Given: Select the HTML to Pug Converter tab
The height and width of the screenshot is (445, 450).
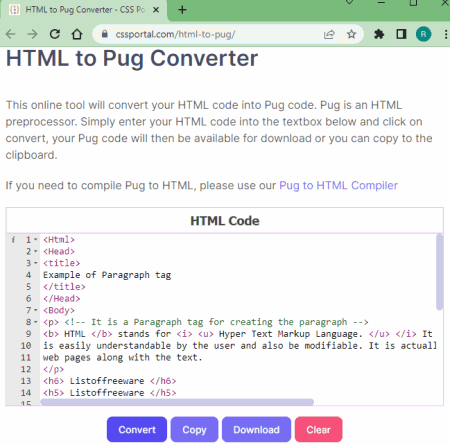Looking at the screenshot, I should (83, 10).
